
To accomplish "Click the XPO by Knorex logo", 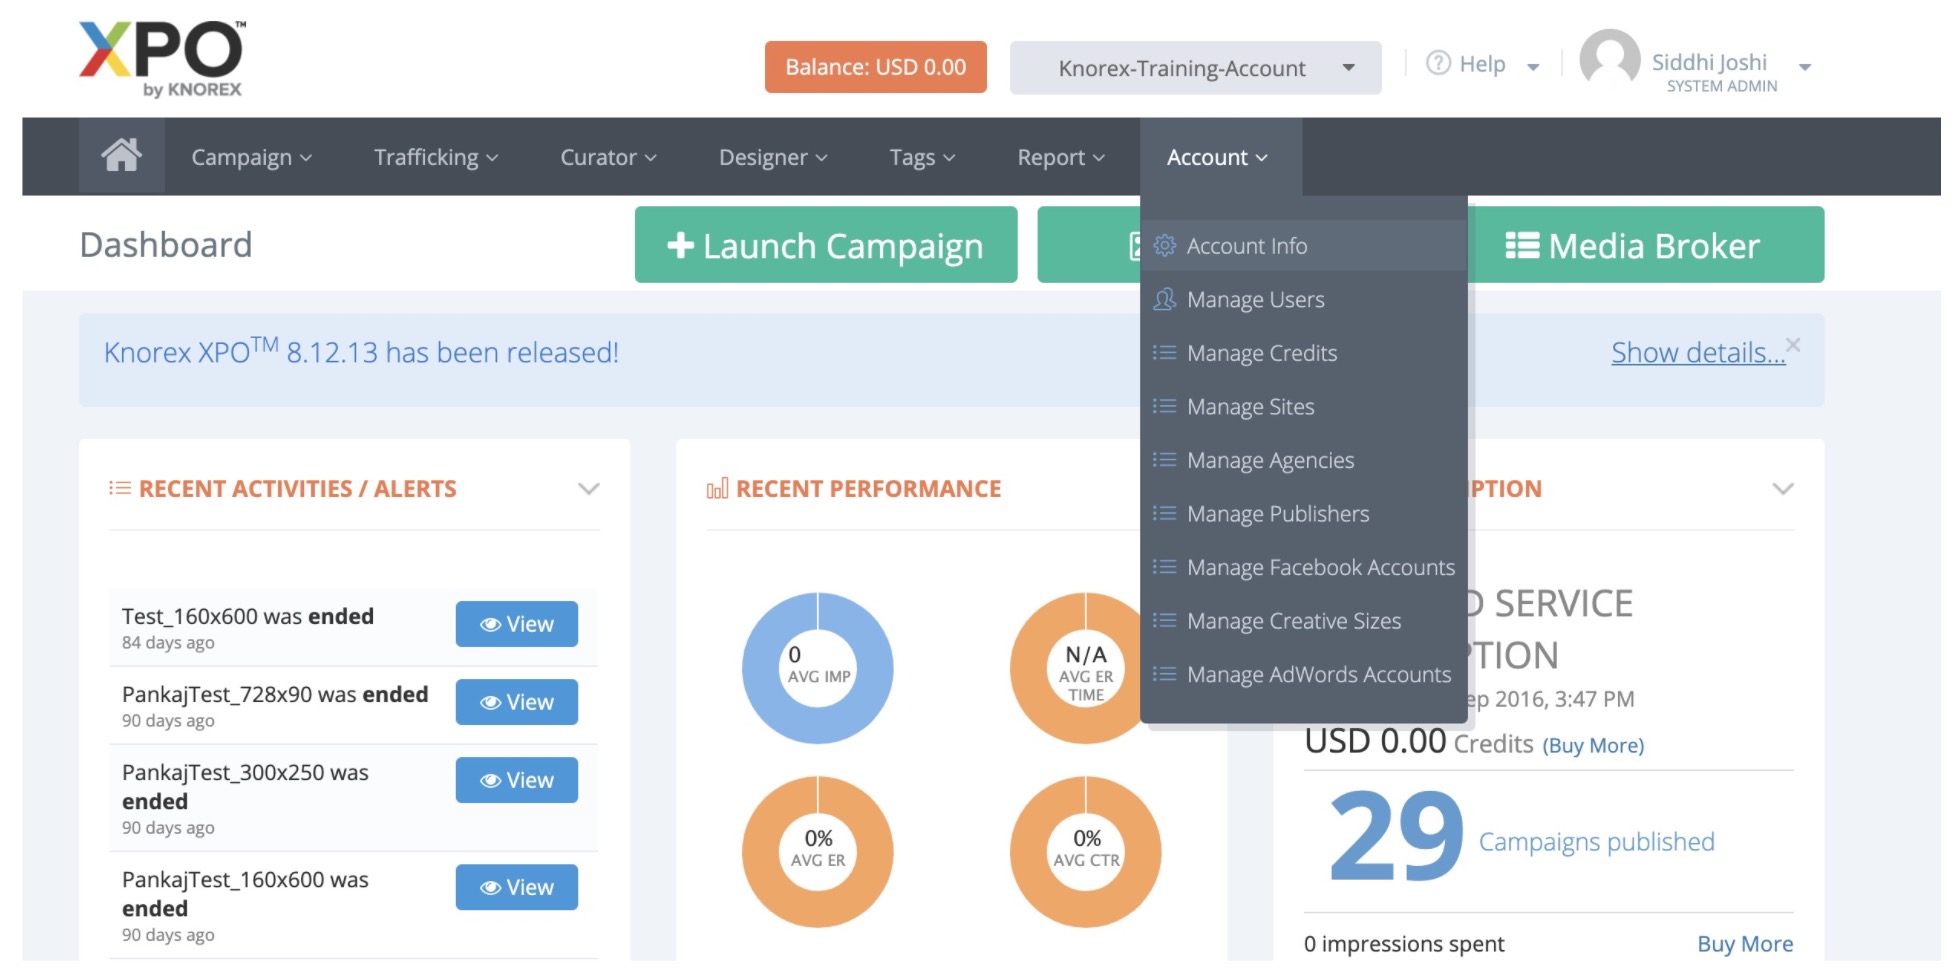I will click(162, 60).
